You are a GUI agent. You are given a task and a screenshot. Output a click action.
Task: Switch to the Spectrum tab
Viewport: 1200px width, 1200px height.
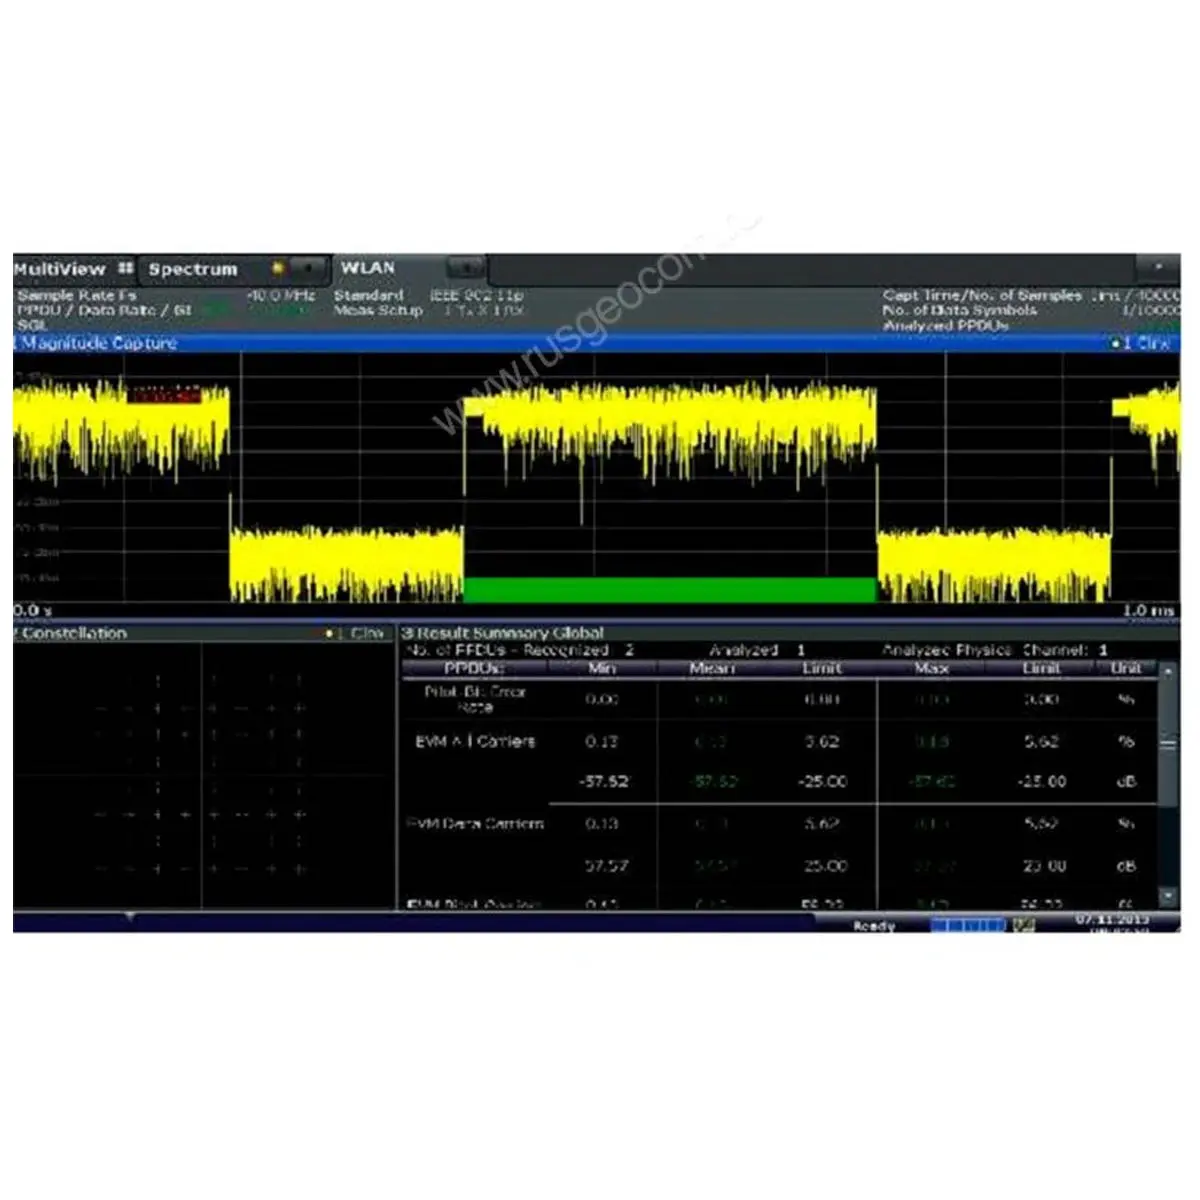pos(193,269)
